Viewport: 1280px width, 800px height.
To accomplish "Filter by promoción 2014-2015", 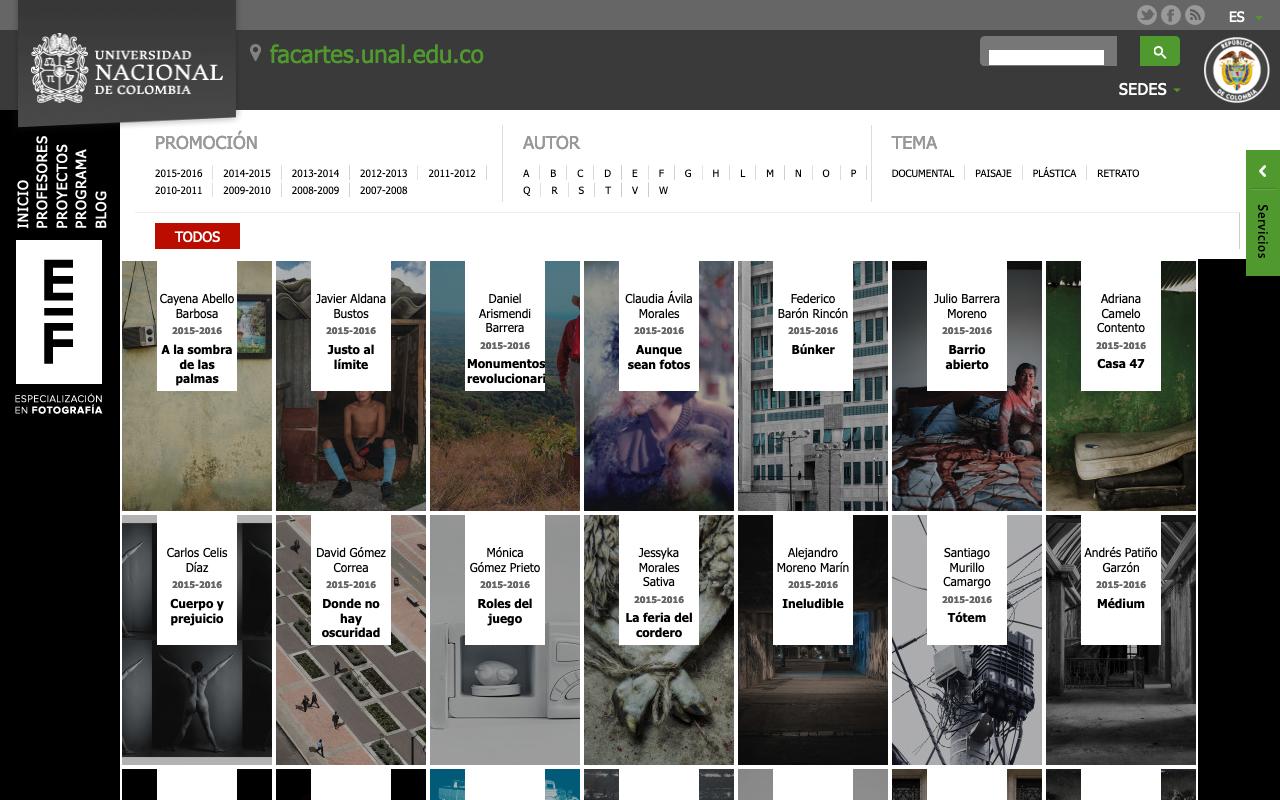I will pos(246,173).
